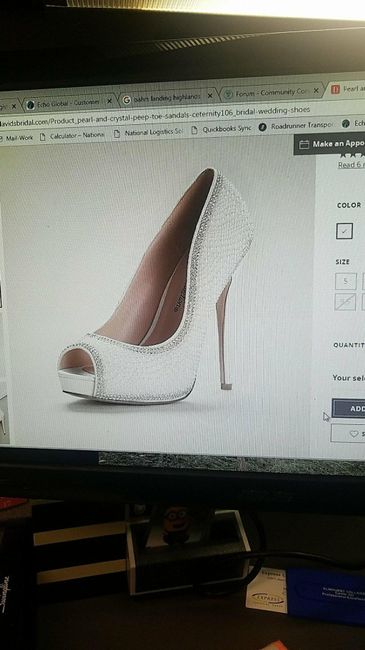Viewport: 365px width, 650px height.
Task: Close the Forum - Community tab
Action: [x=316, y=90]
